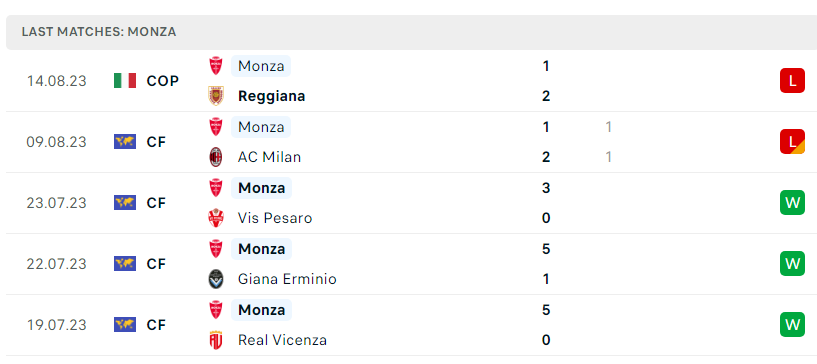Open the AC Milan team link

[269, 157]
